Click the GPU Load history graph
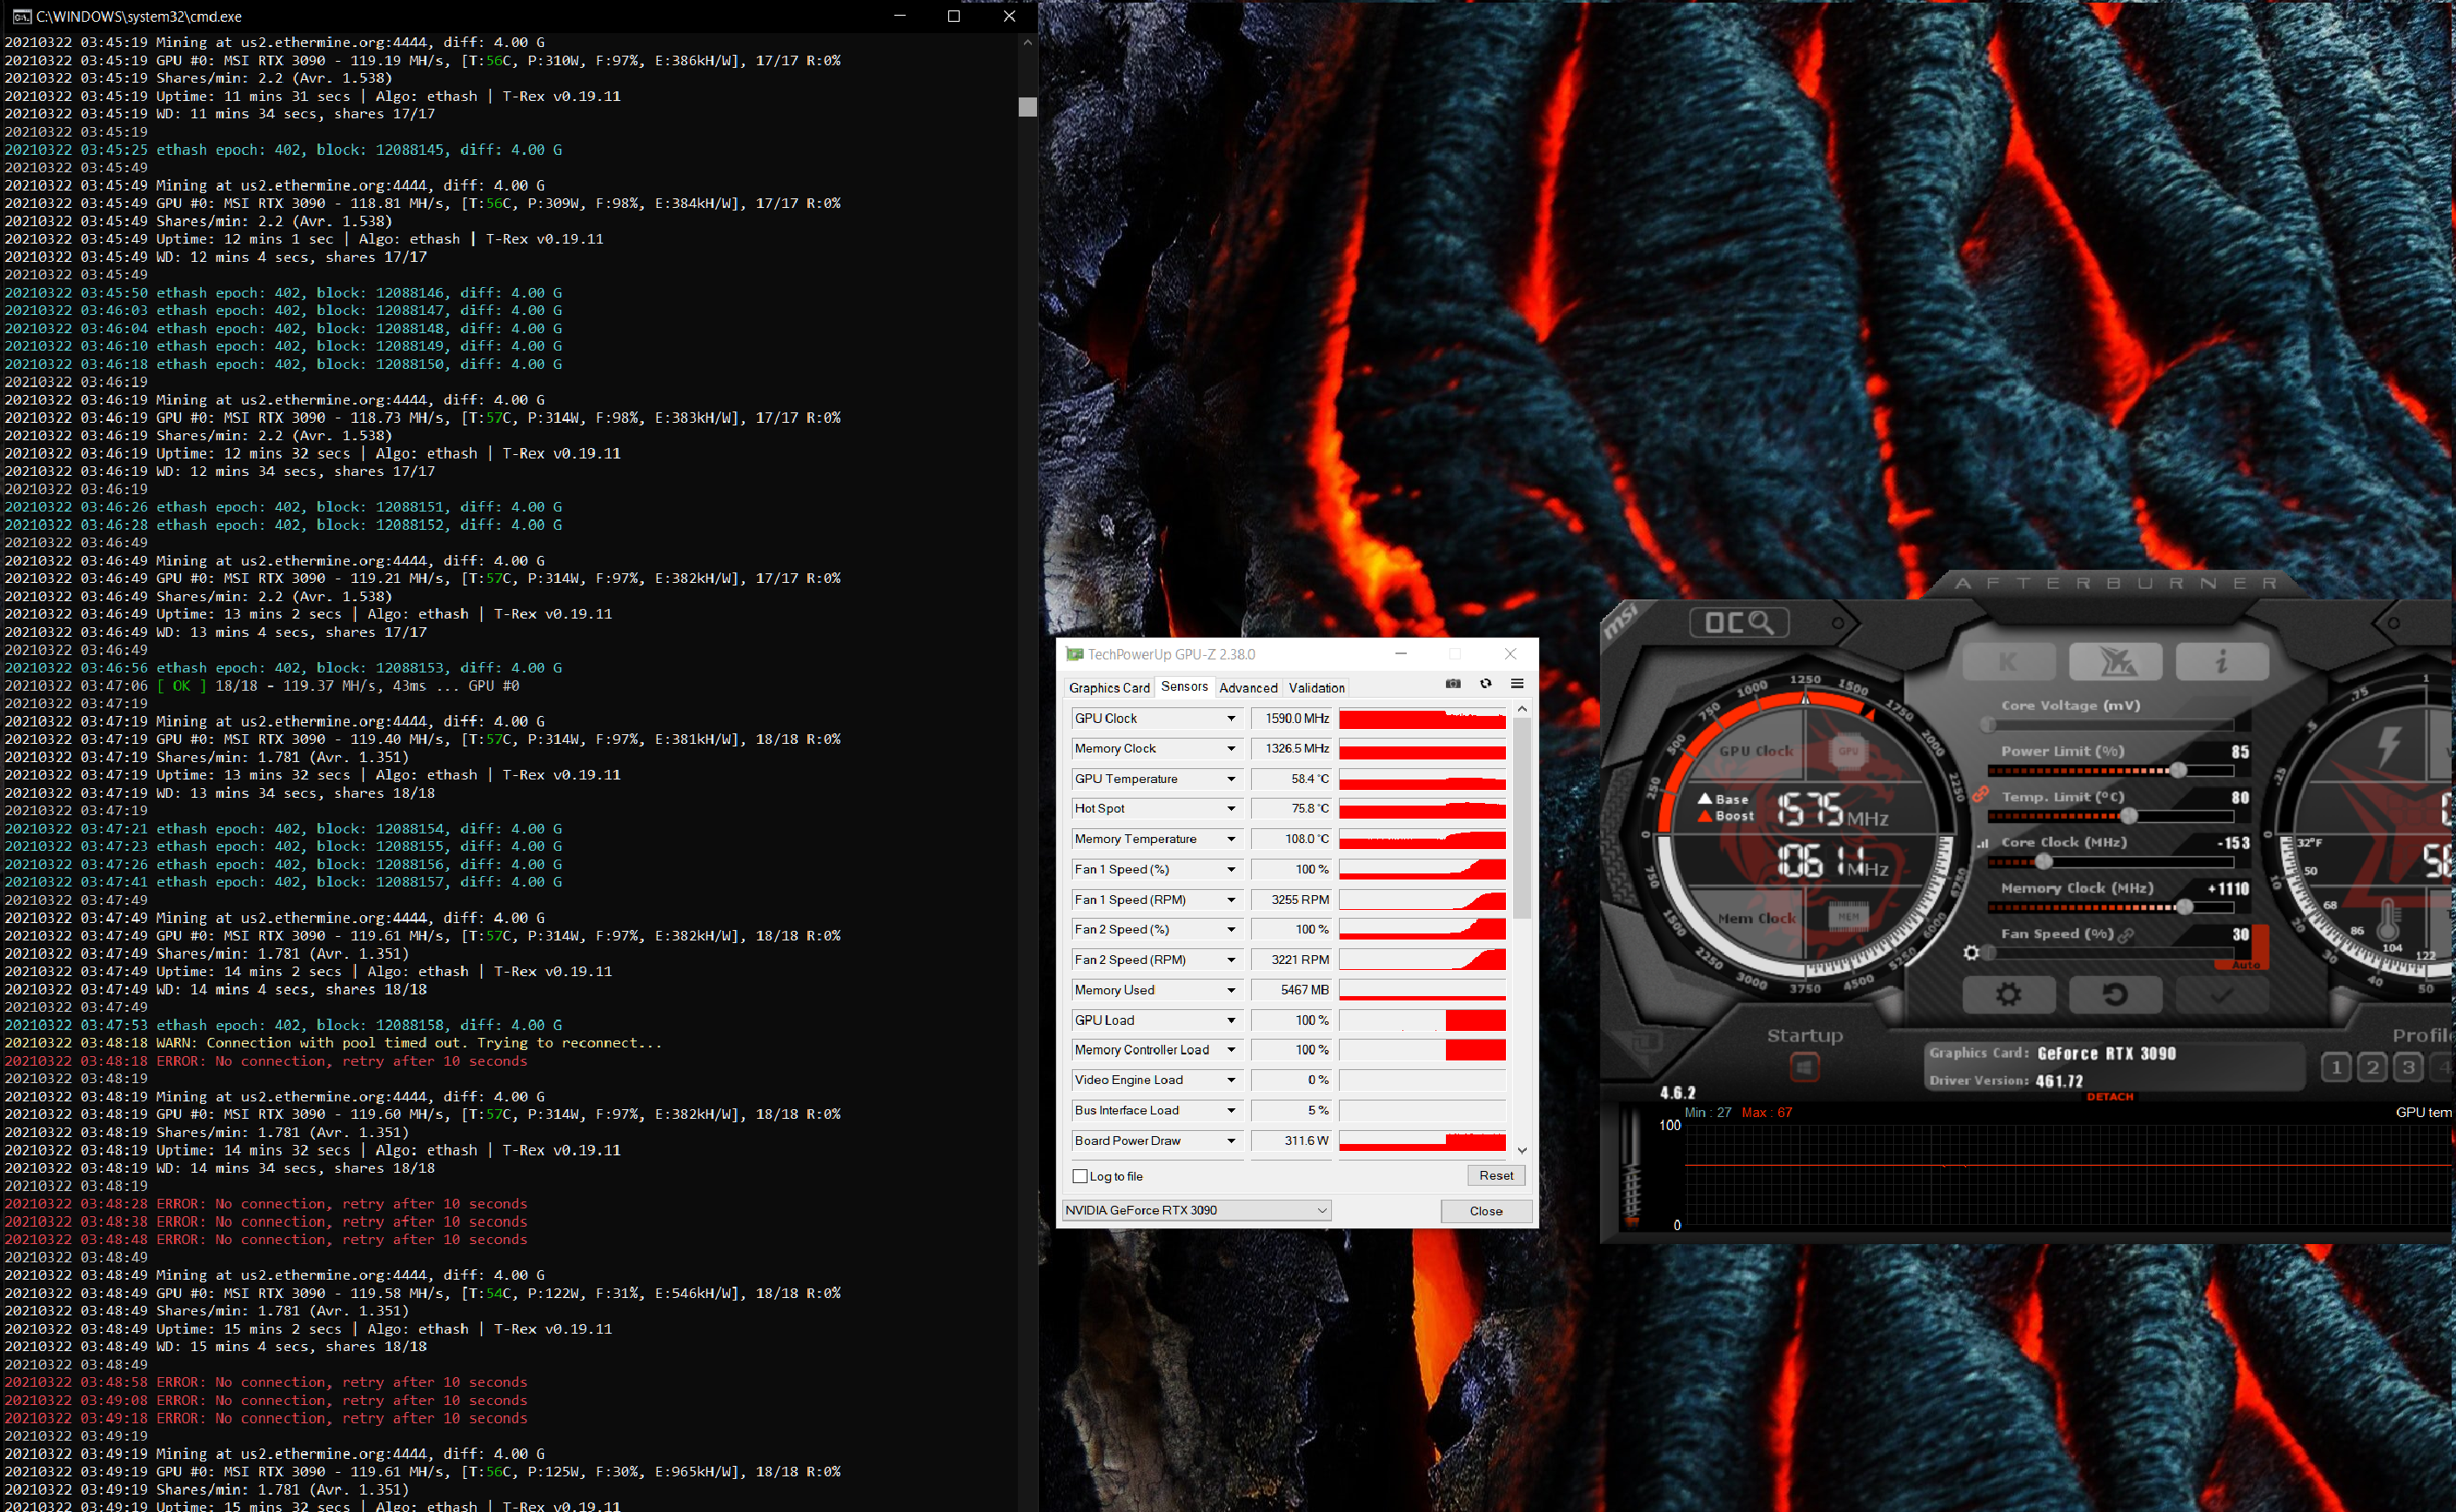This screenshot has height=1512, width=2456. point(1422,1020)
